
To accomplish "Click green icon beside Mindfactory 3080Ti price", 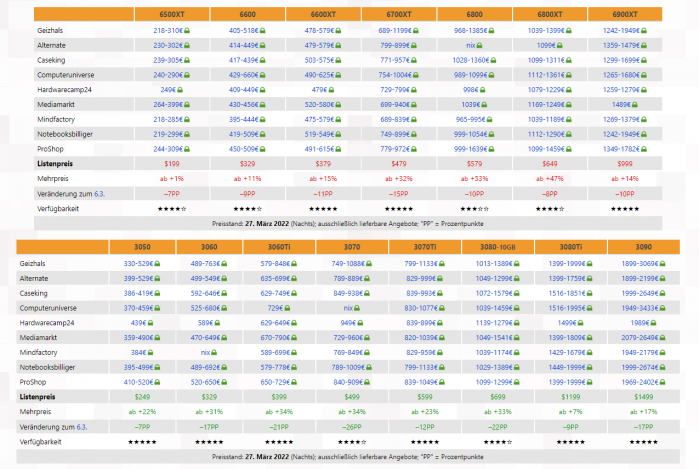I will point(589,353).
